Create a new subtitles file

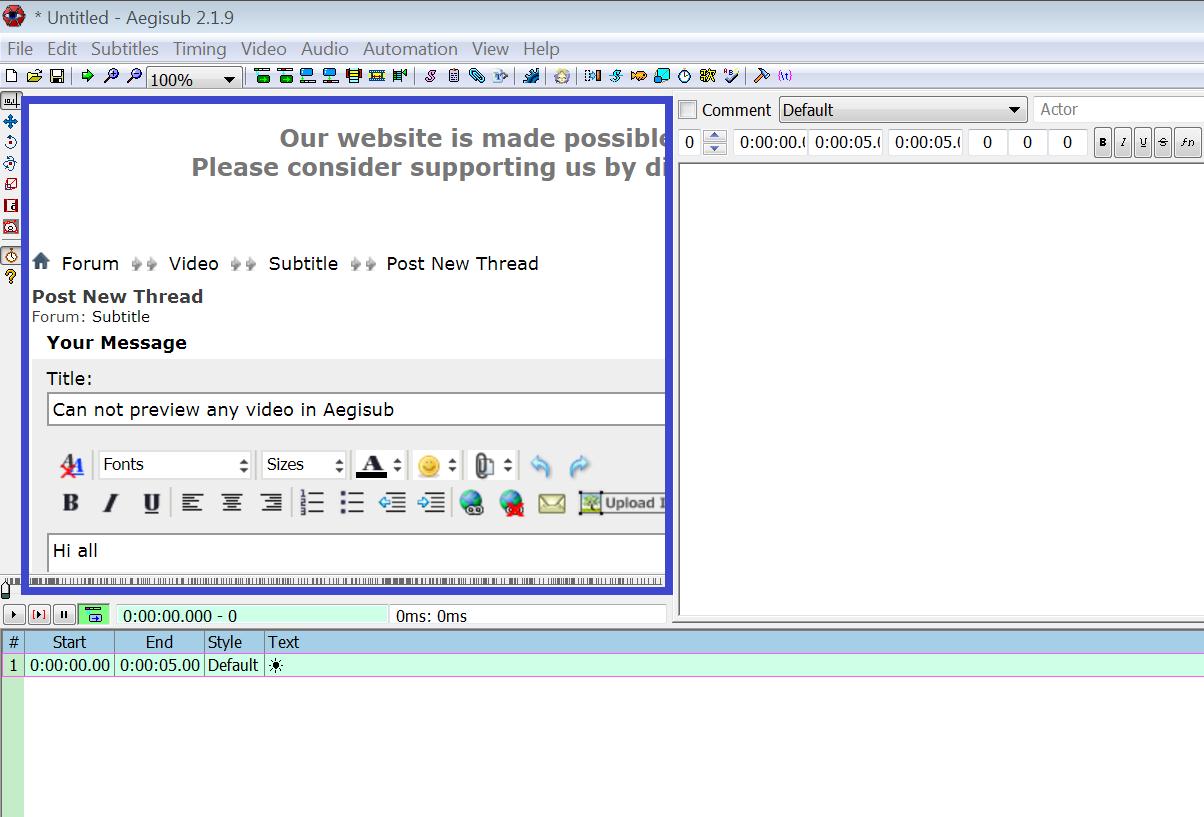coord(11,76)
